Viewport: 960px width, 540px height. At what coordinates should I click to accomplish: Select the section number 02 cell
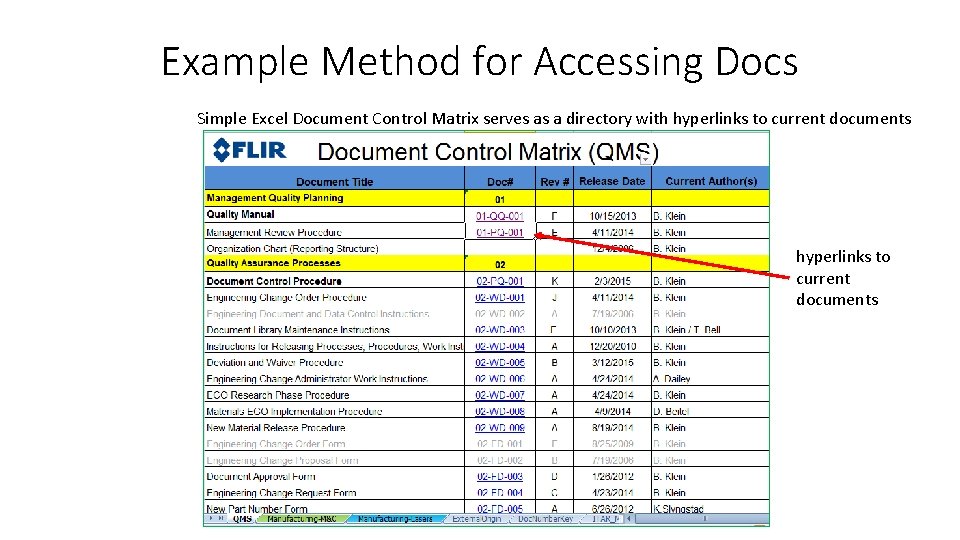pyautogui.click(x=500, y=264)
